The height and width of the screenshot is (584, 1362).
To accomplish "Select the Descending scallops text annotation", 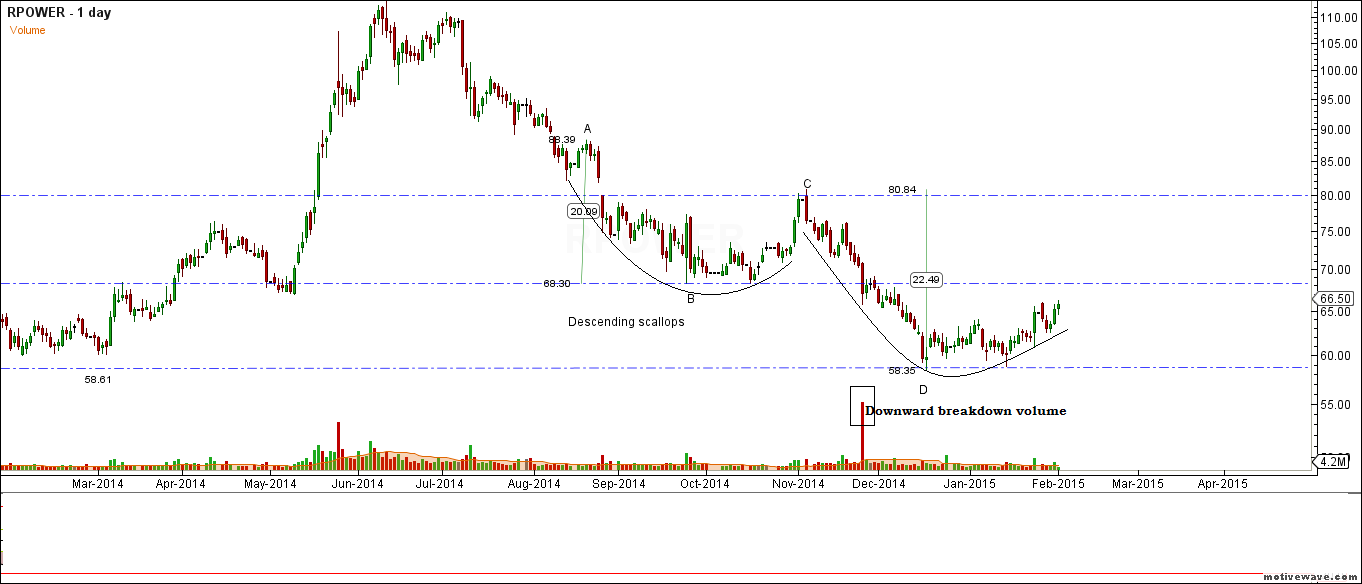I will pos(625,322).
